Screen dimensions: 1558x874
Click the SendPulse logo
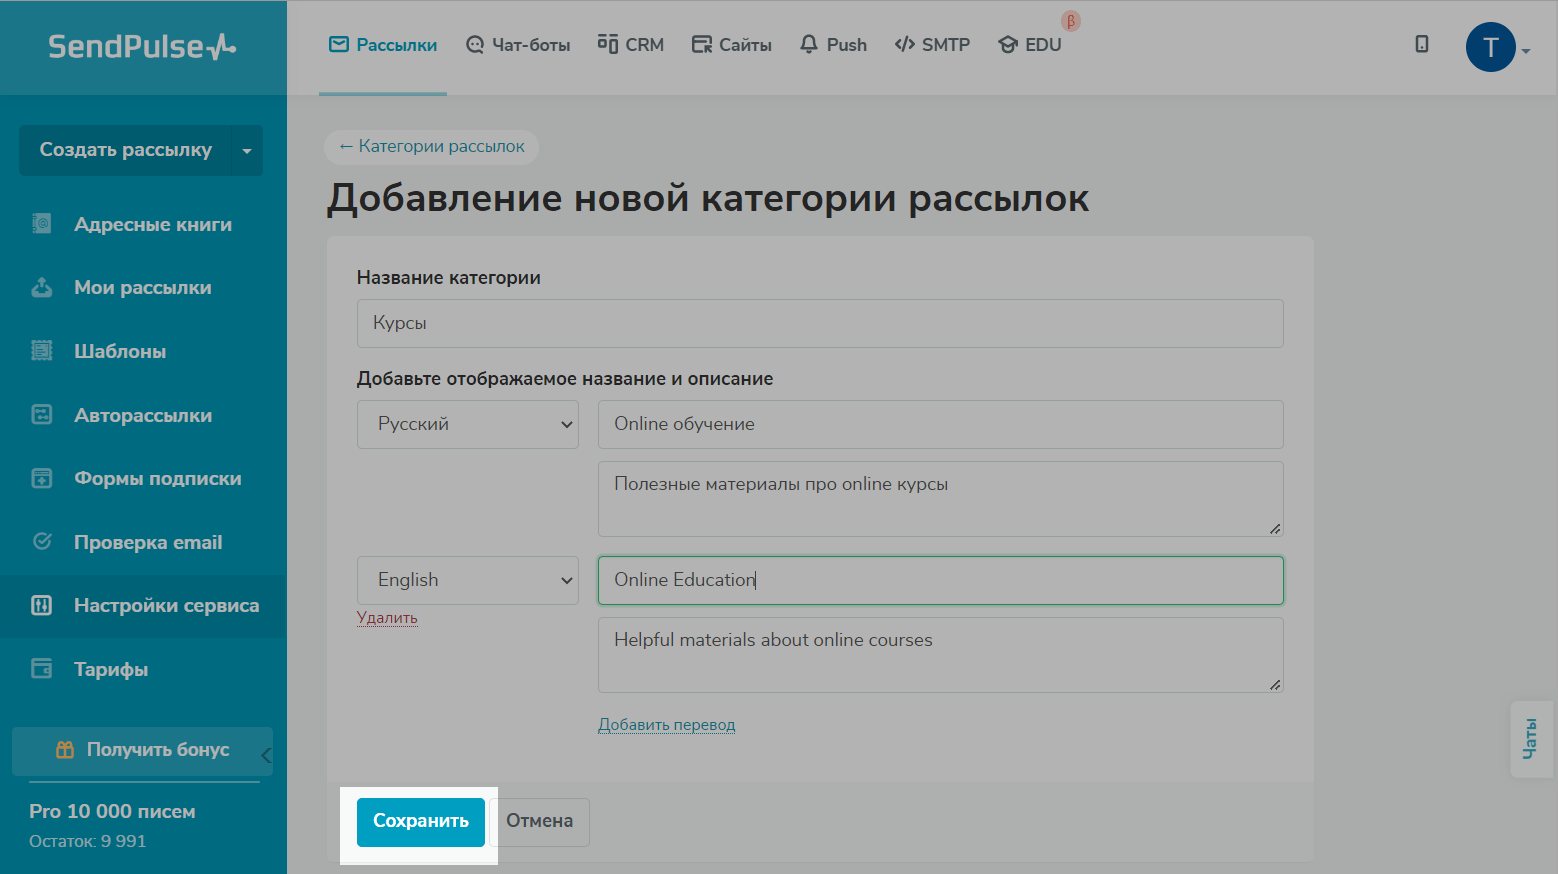[x=142, y=47]
